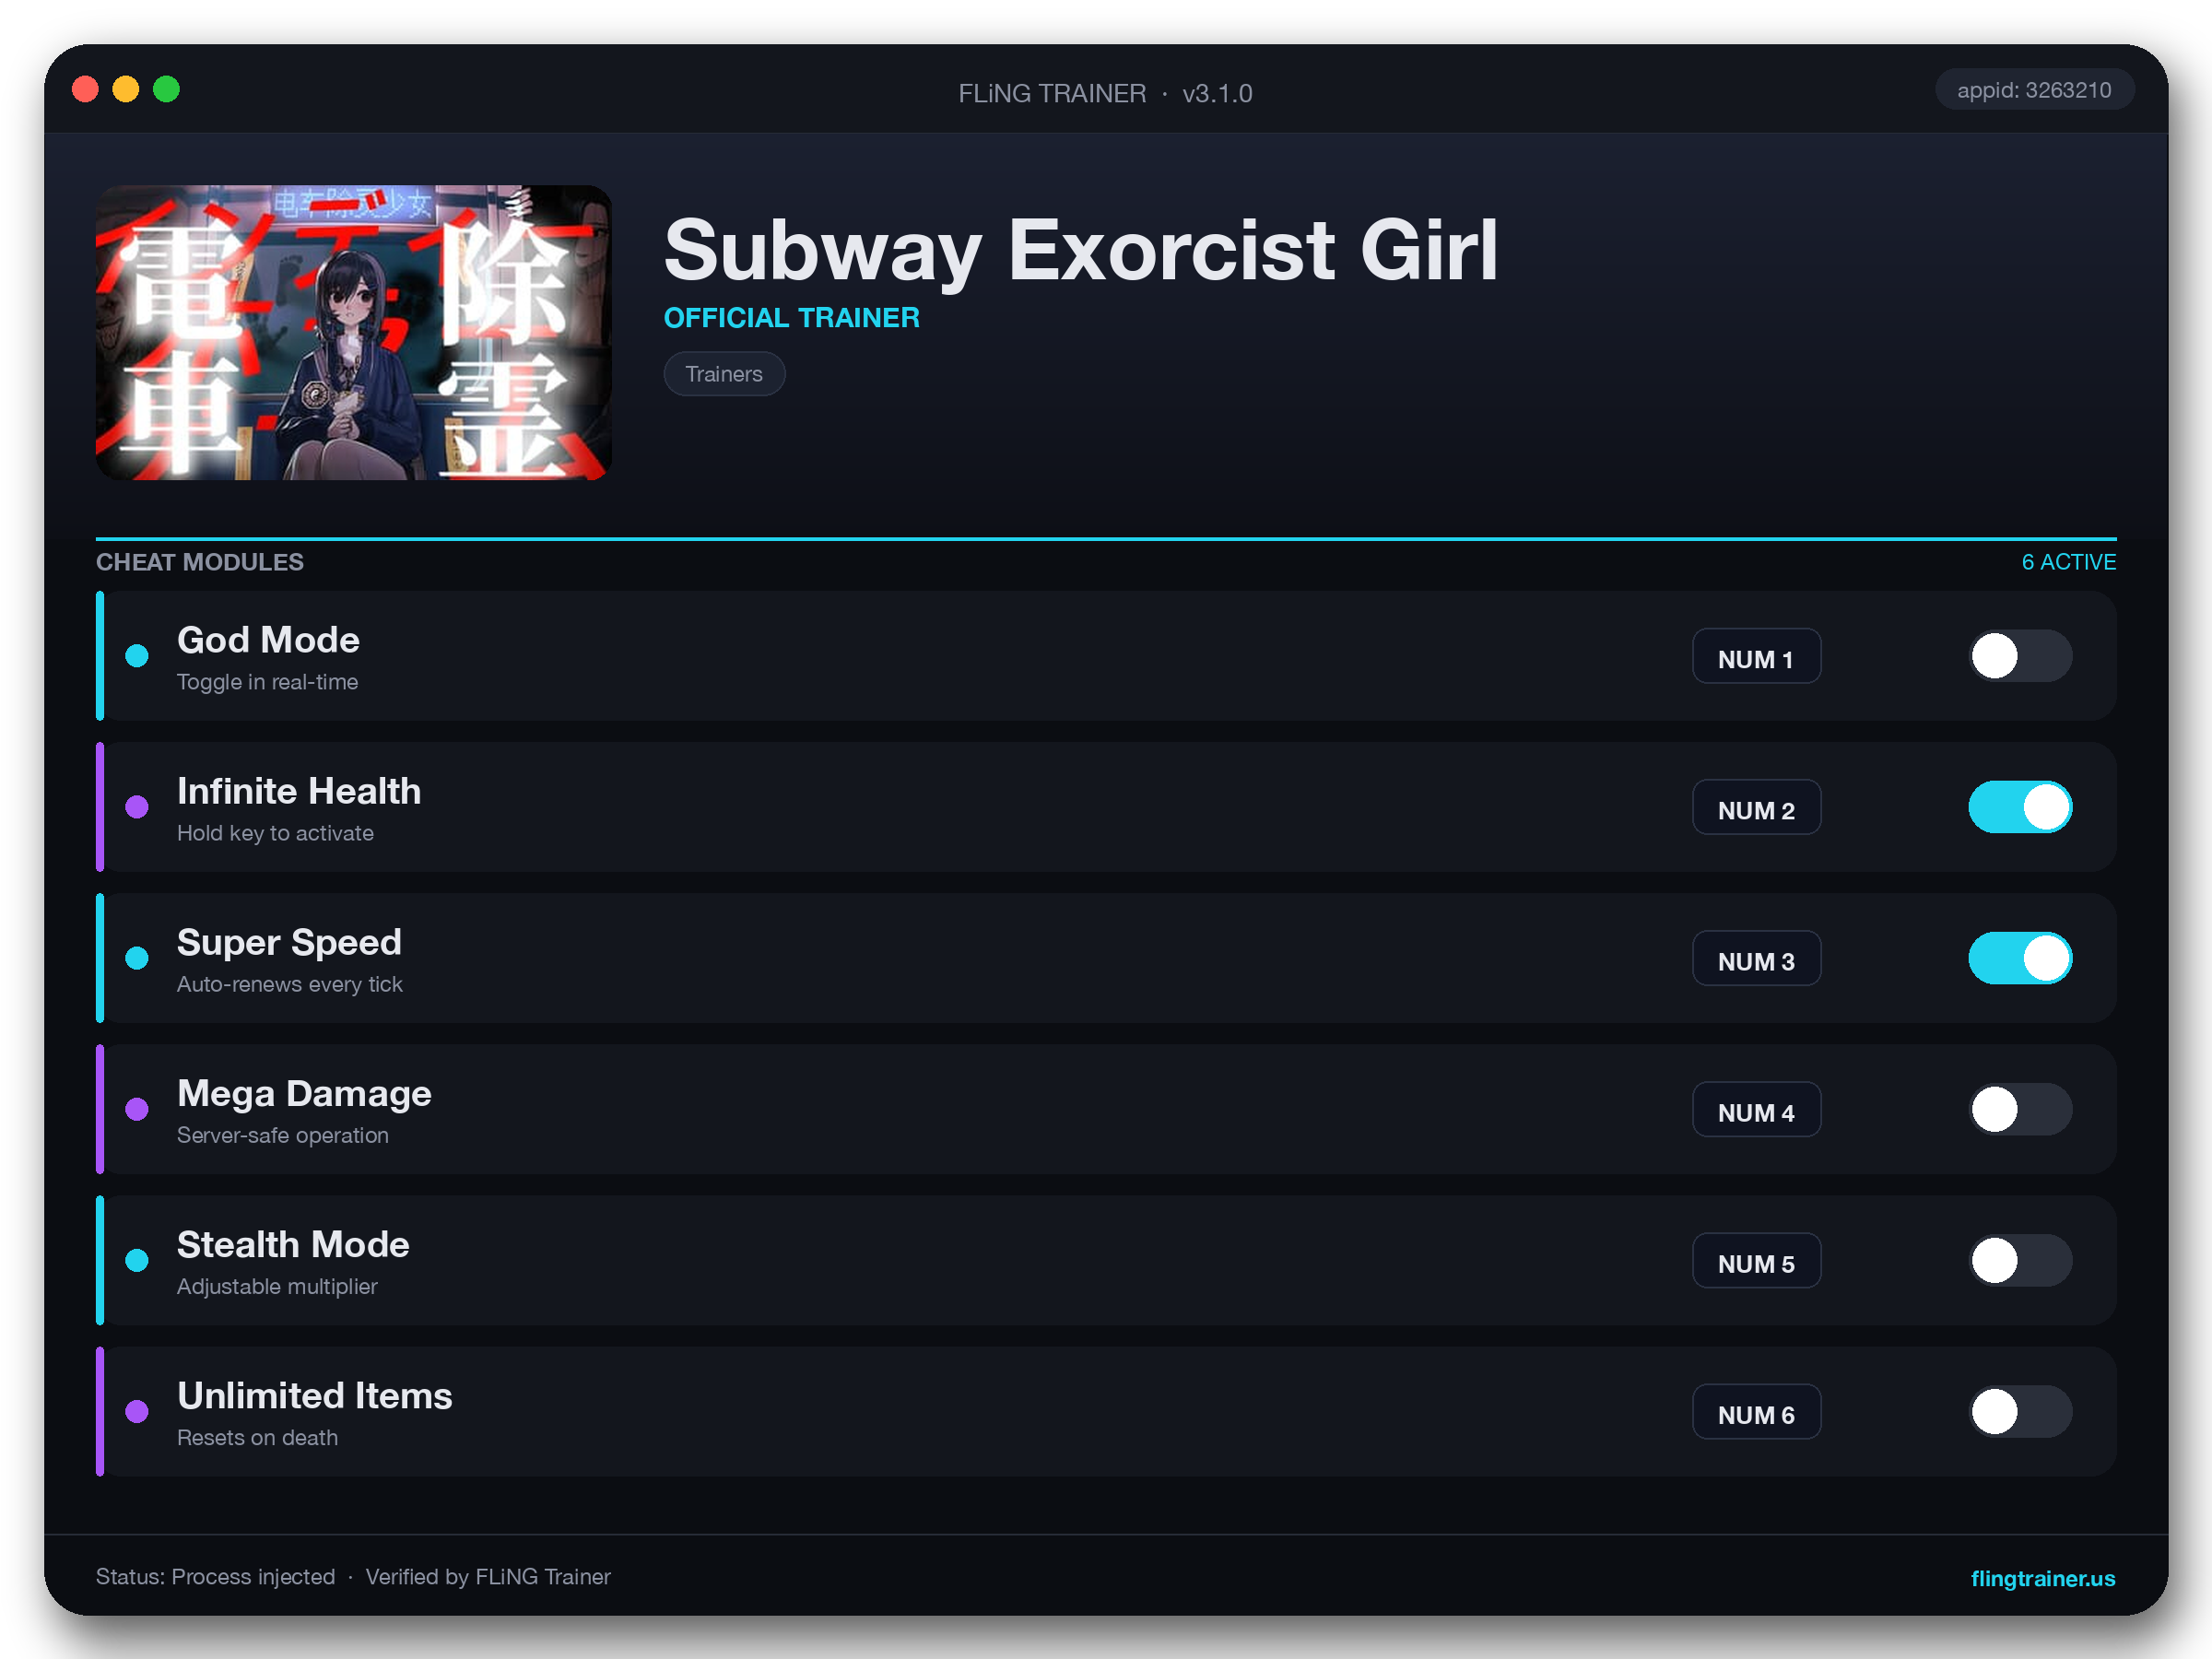Click the Hold key to activate description
Image resolution: width=2212 pixels, height=1659 pixels.
[x=275, y=833]
